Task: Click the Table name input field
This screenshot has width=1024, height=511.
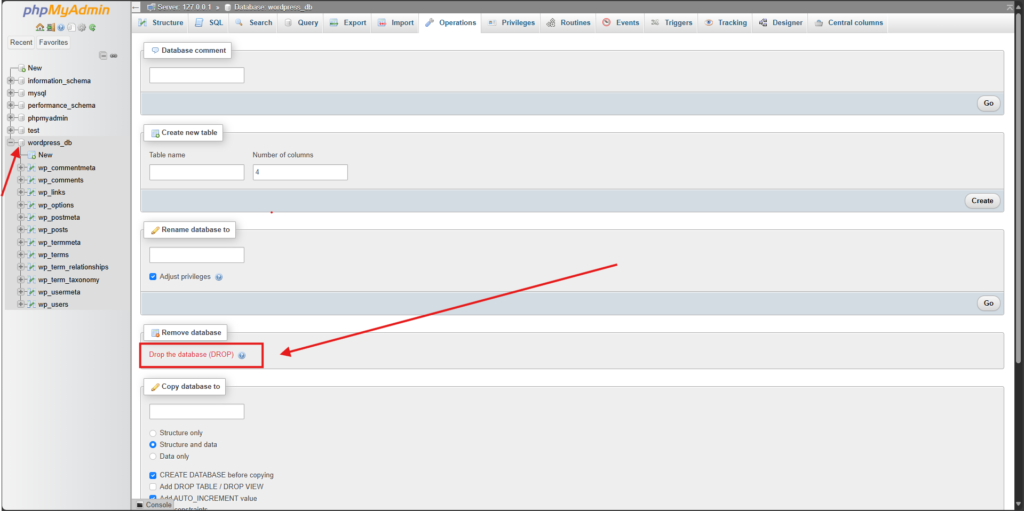Action: pos(197,173)
